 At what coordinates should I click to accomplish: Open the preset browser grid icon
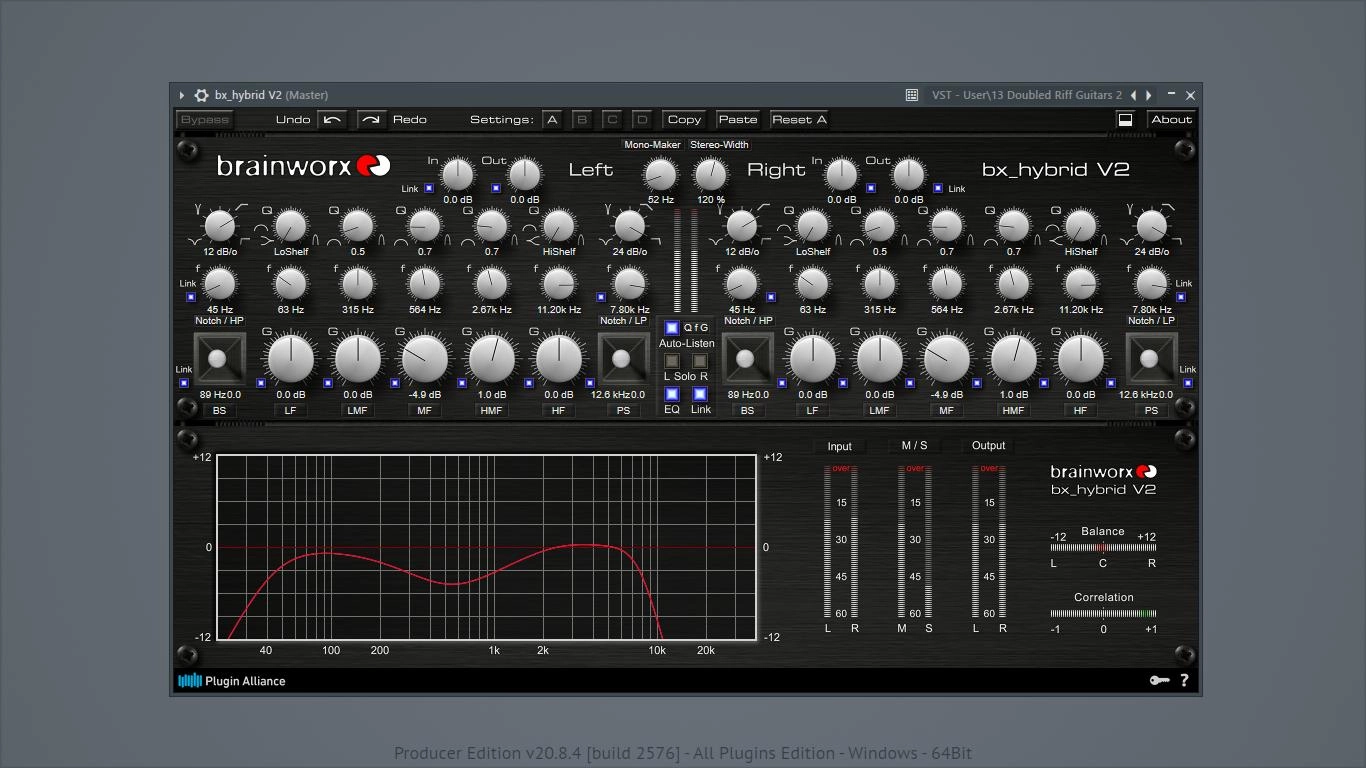(x=912, y=95)
